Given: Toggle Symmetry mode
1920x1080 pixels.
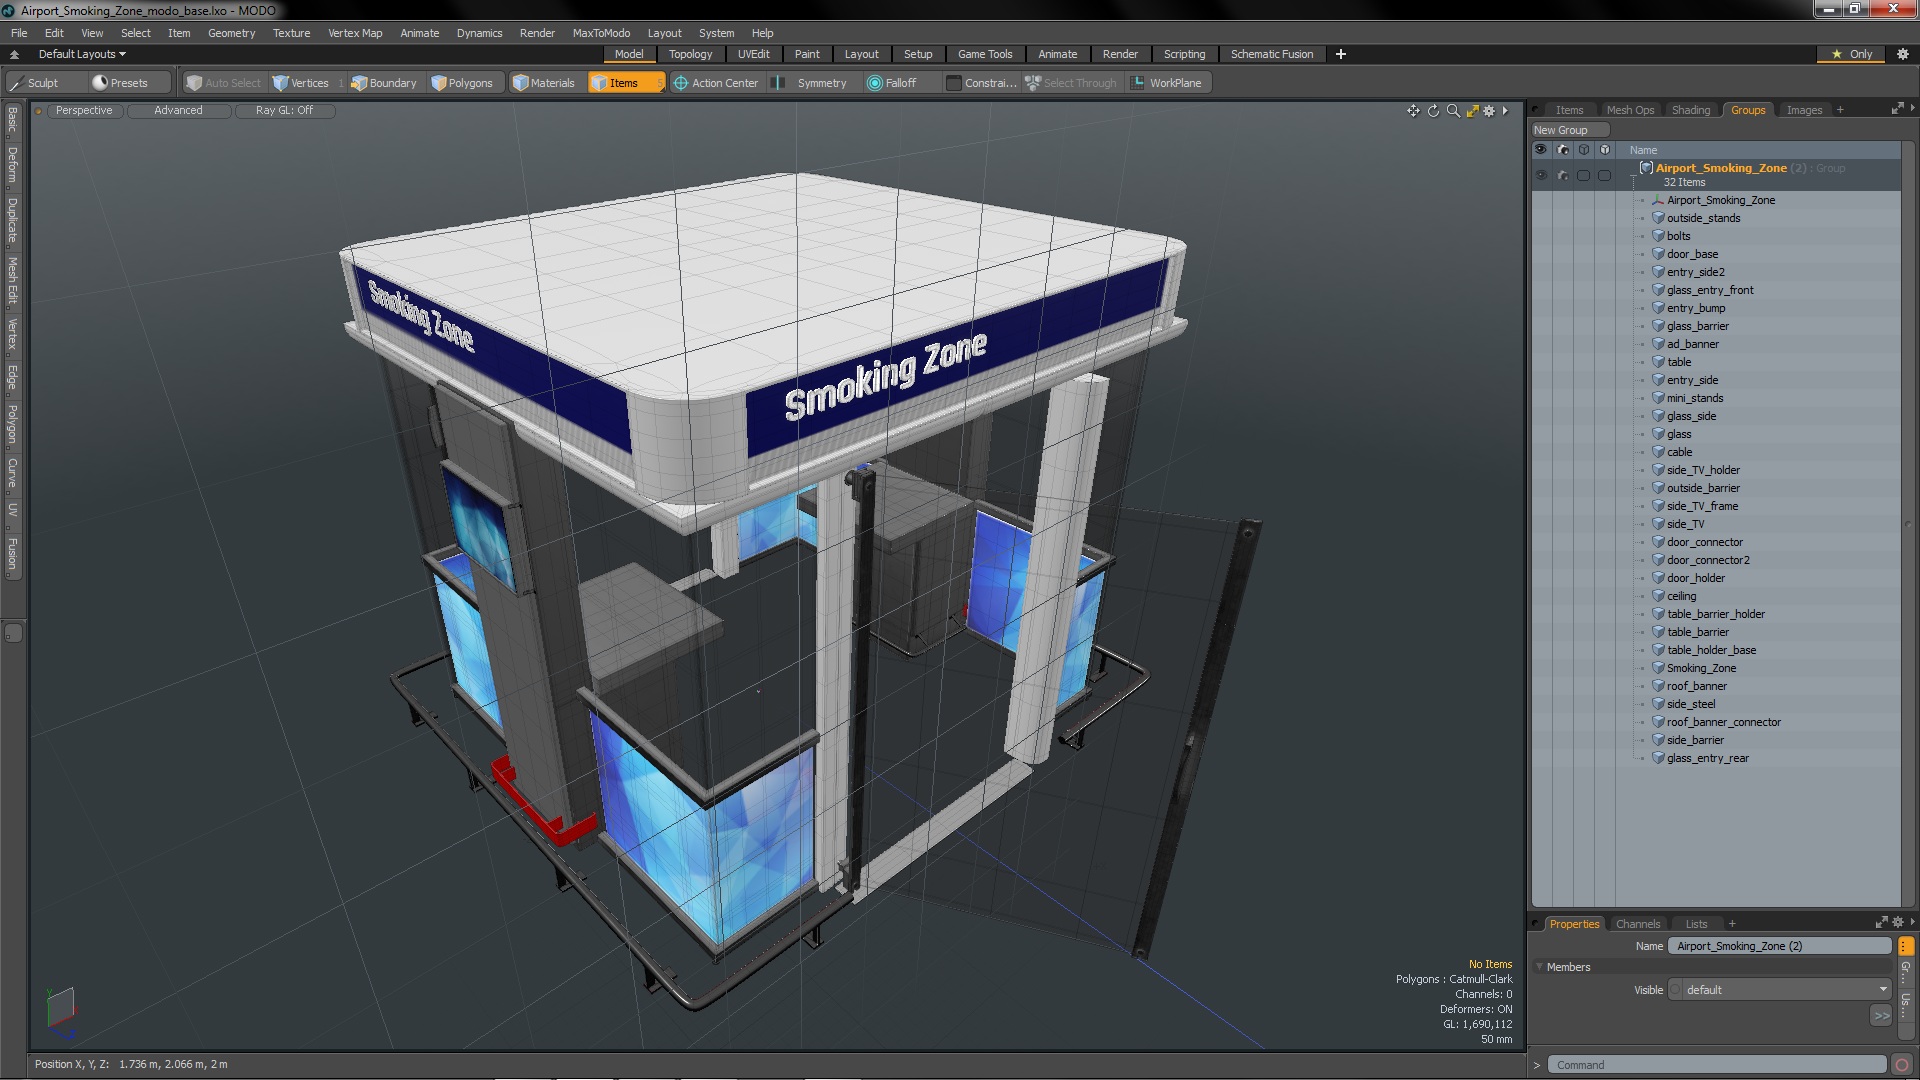Looking at the screenshot, I should 811,83.
